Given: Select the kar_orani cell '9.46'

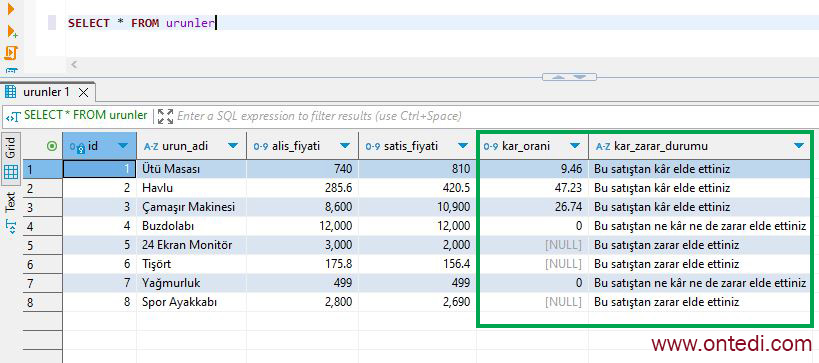Looking at the screenshot, I should [x=533, y=170].
